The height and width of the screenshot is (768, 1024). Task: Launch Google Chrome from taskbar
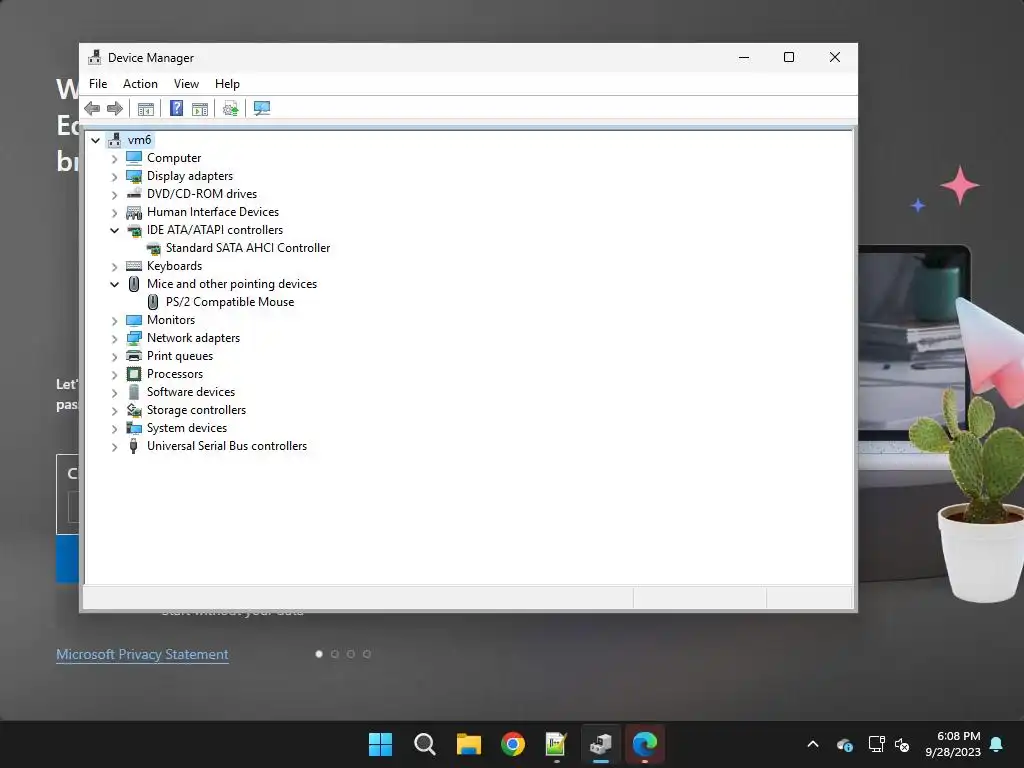point(513,744)
